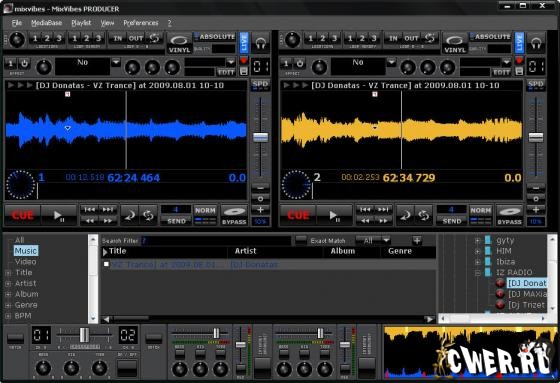The width and height of the screenshot is (560, 383).
Task: Skip to next track on deck 1
Action: 108,210
